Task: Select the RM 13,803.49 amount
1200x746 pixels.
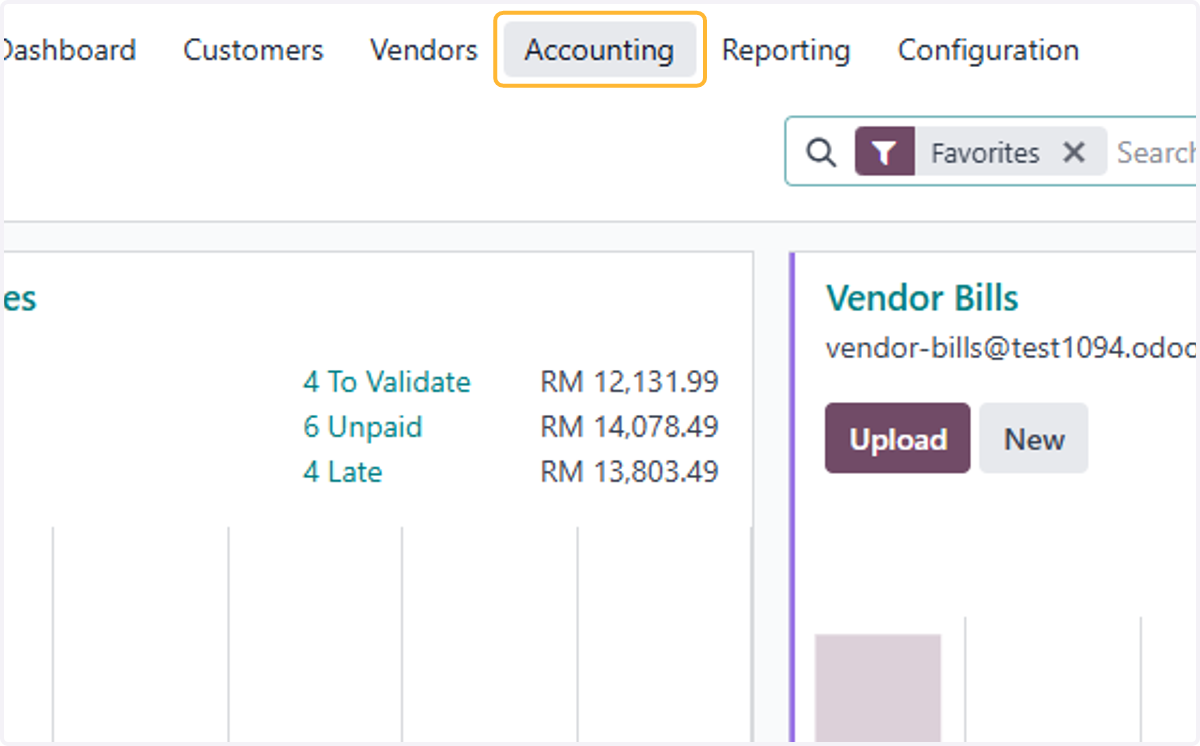Action: click(x=629, y=471)
